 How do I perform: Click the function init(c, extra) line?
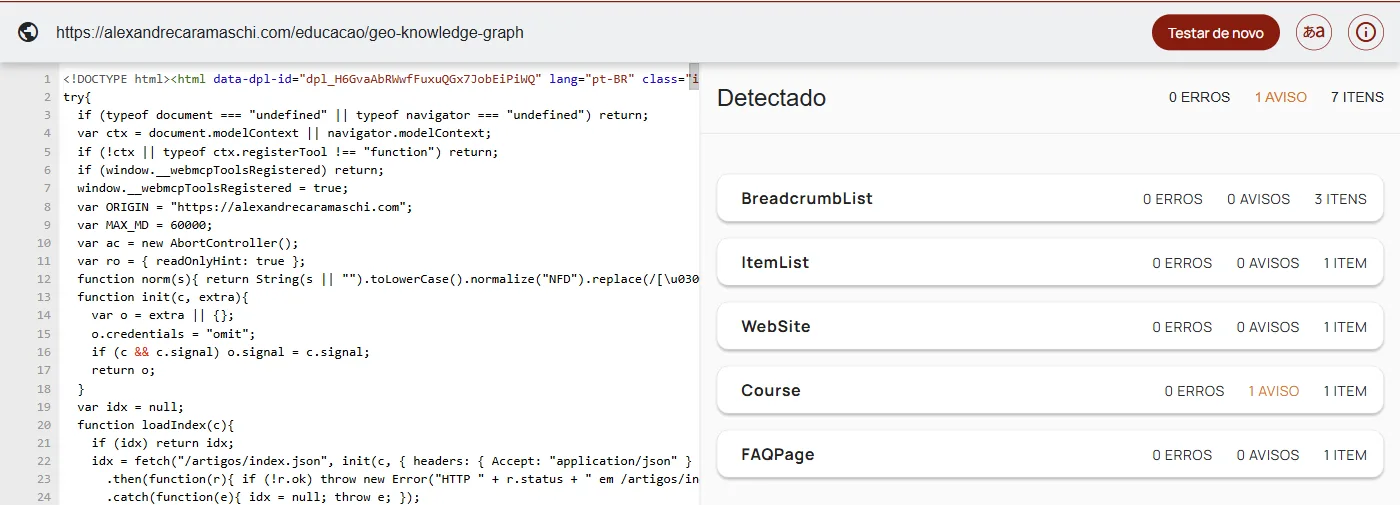tap(162, 297)
